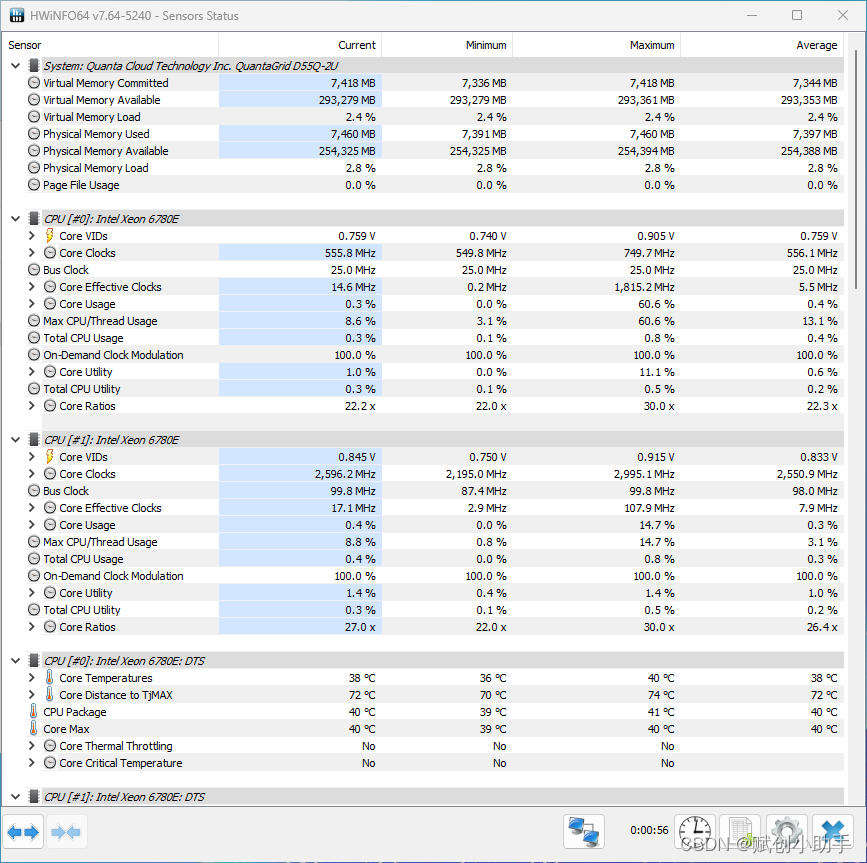Click the close sensors X icon

point(832,831)
